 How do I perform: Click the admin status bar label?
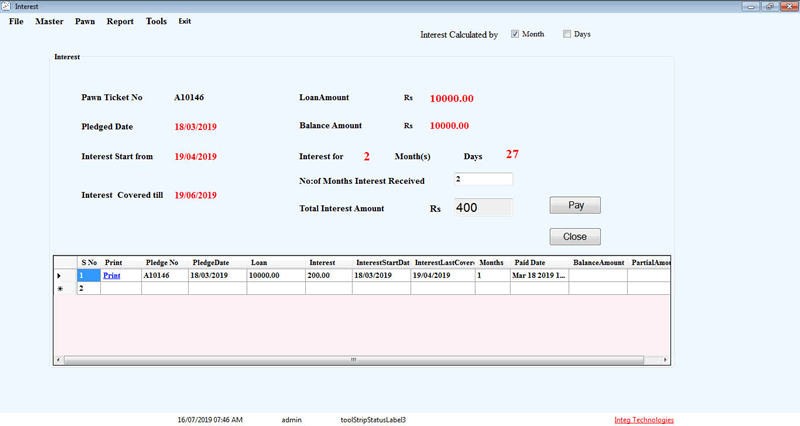pos(291,420)
